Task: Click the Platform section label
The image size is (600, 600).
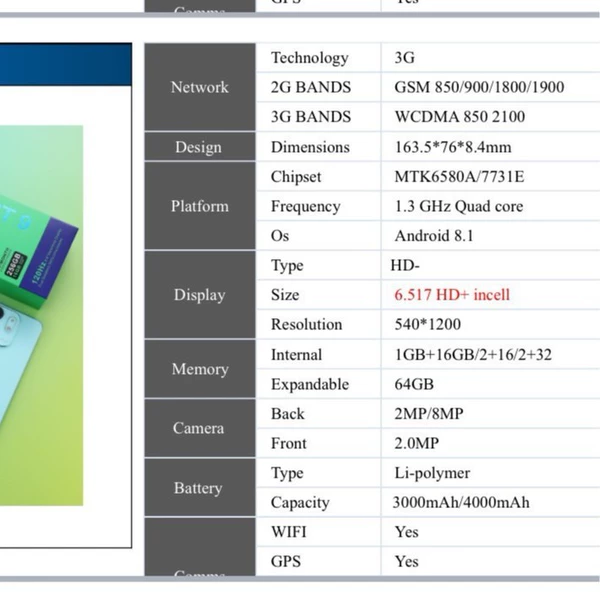Action: click(200, 206)
